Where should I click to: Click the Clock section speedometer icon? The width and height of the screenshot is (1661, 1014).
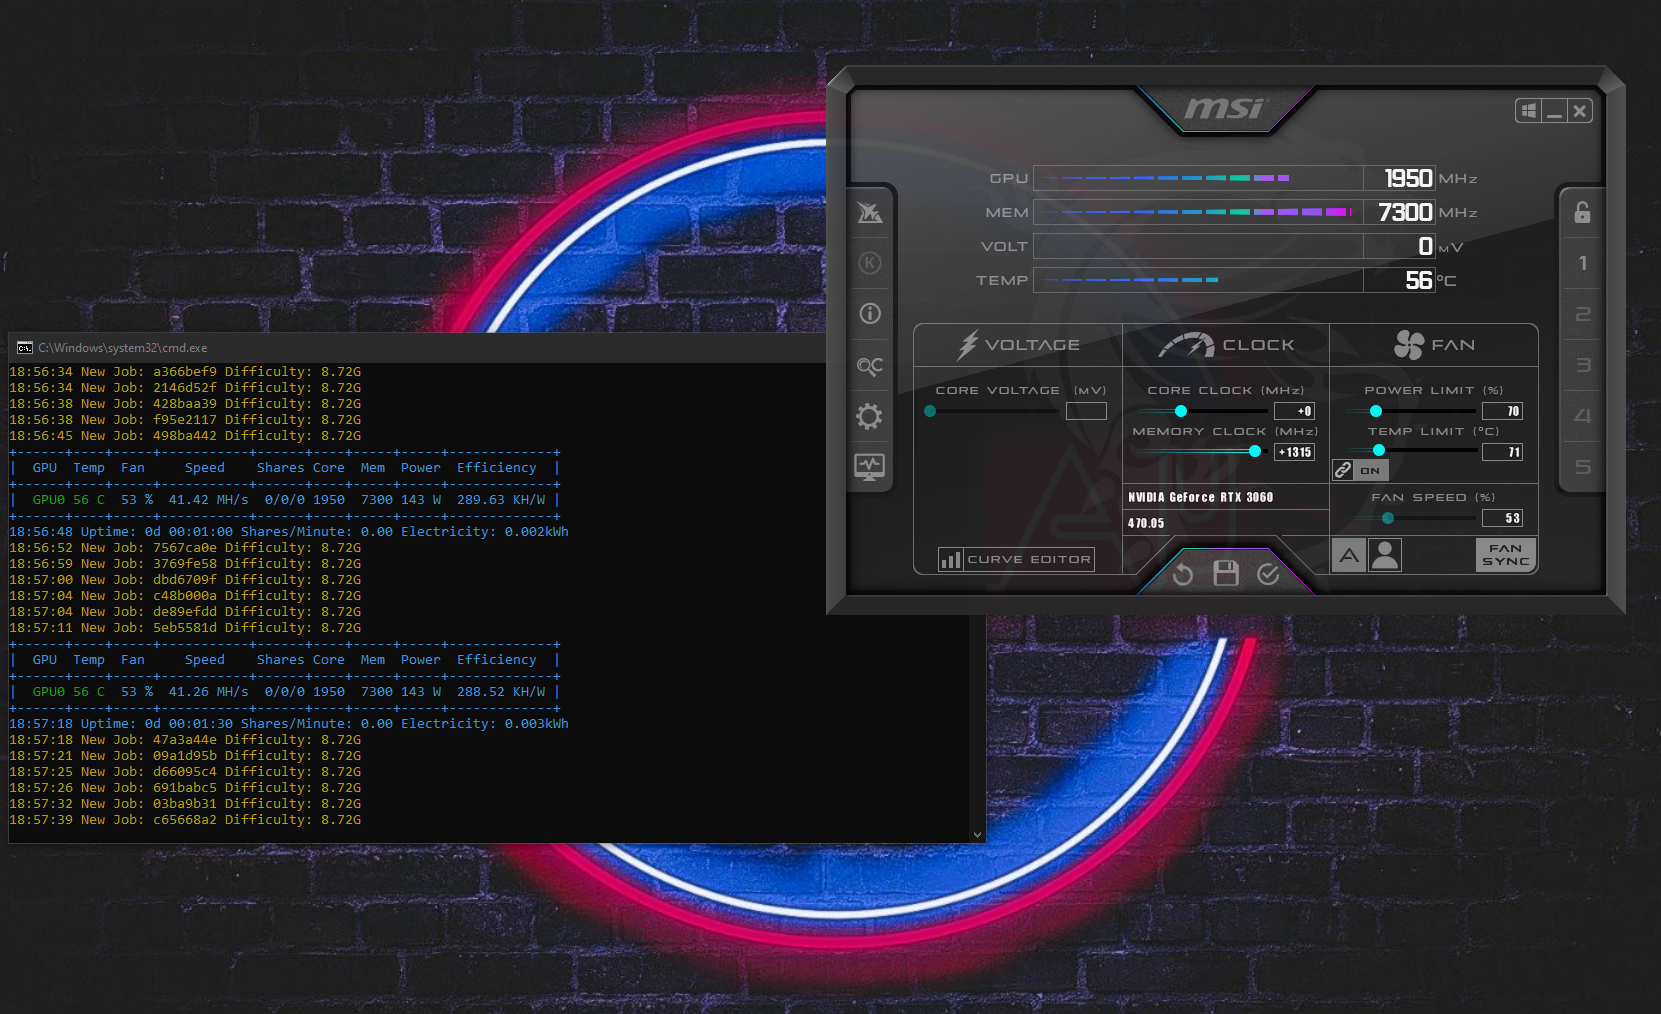click(1186, 345)
